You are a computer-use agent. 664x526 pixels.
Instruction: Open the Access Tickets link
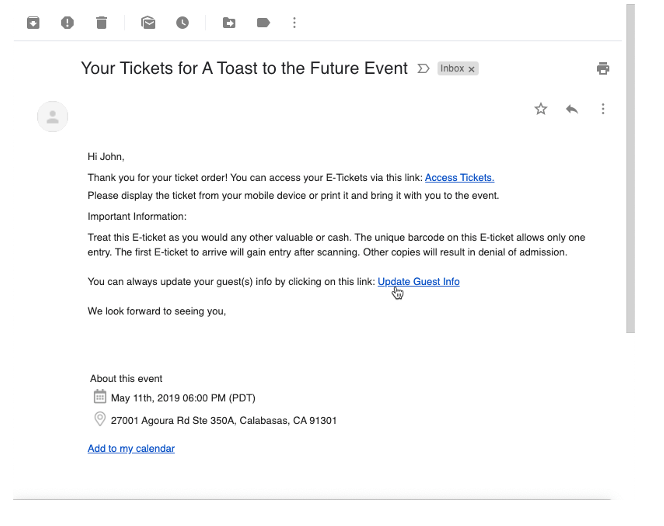[459, 178]
